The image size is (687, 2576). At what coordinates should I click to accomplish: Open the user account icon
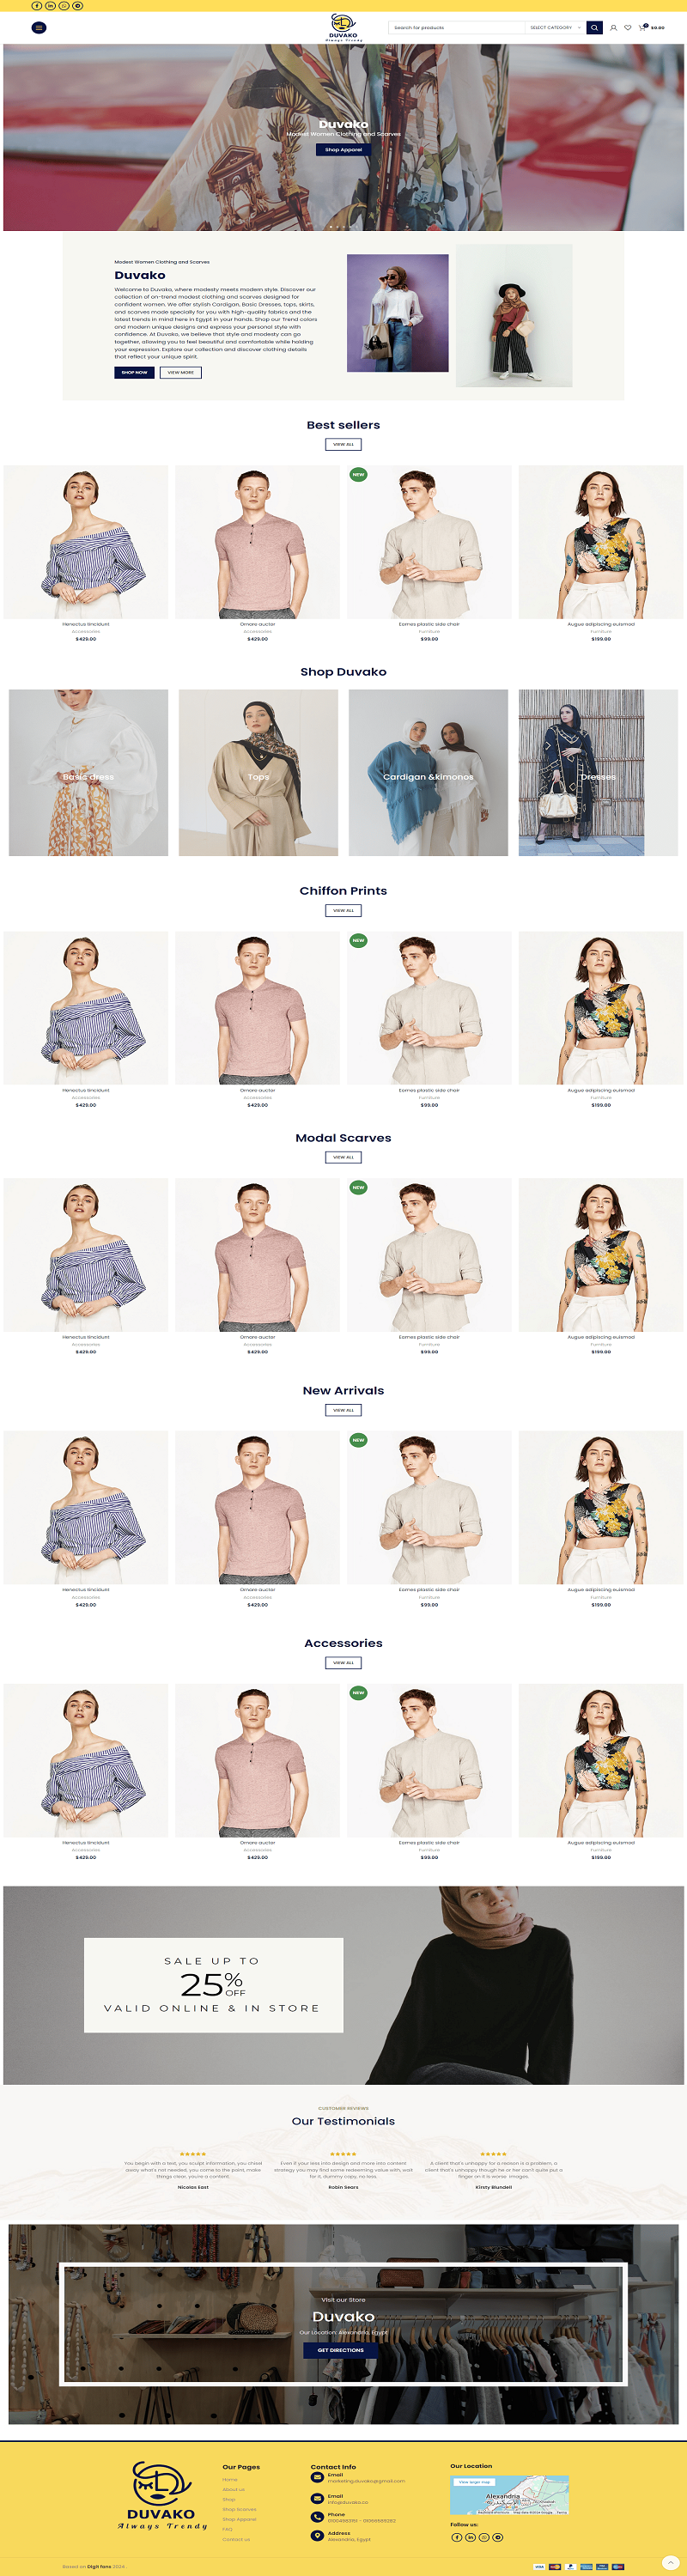613,28
